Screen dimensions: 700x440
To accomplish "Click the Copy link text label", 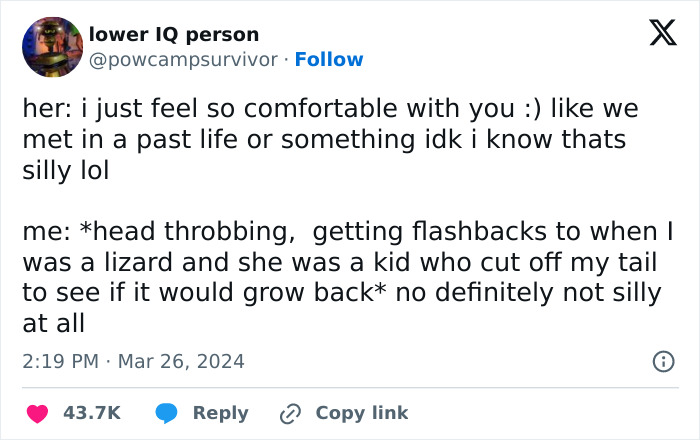I will tap(362, 412).
